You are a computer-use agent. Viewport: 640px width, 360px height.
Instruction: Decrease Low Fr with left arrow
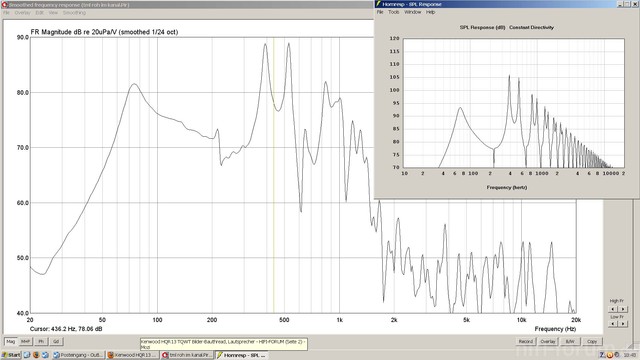(613, 323)
